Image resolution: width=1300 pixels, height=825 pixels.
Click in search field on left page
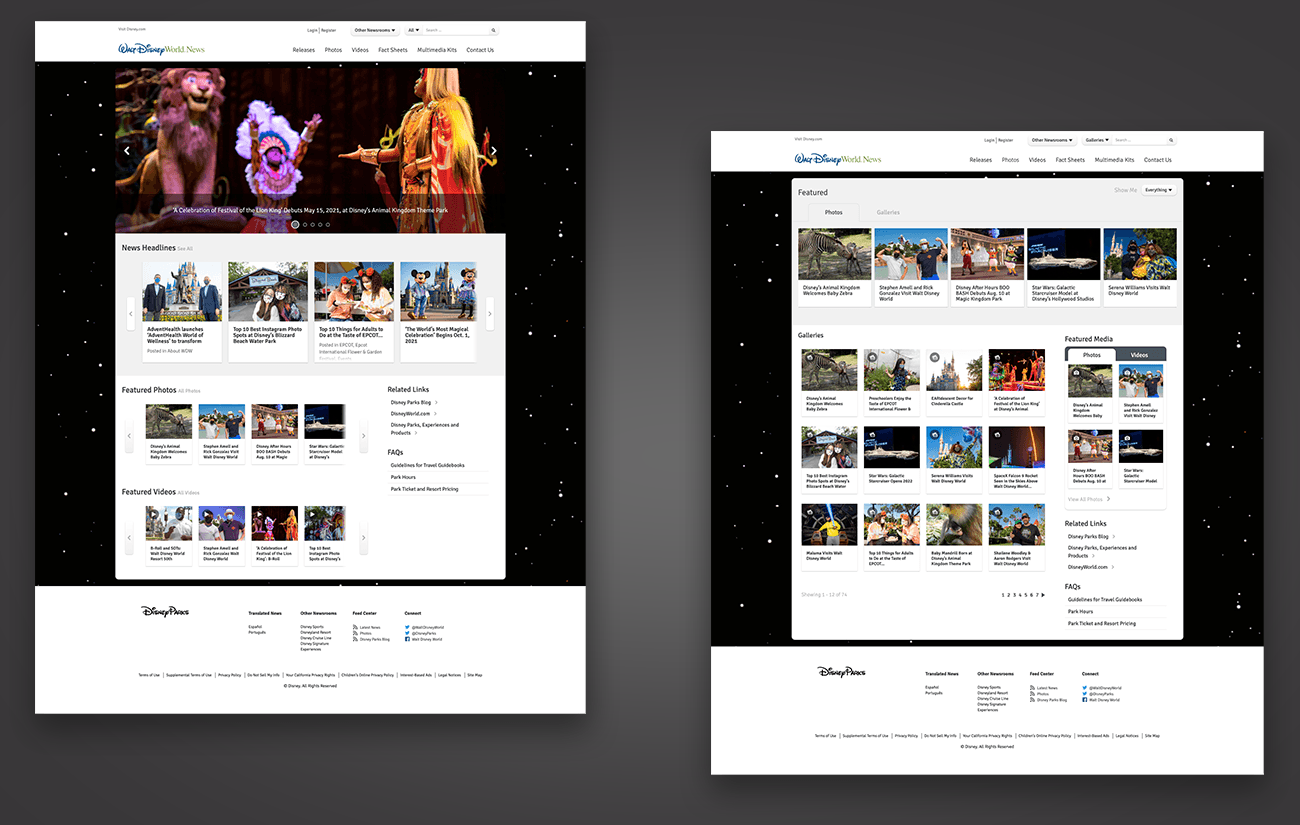point(456,31)
